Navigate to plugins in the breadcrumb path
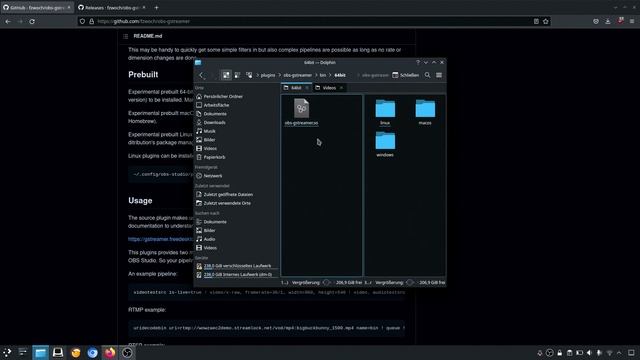The height and width of the screenshot is (360, 640). pos(268,75)
